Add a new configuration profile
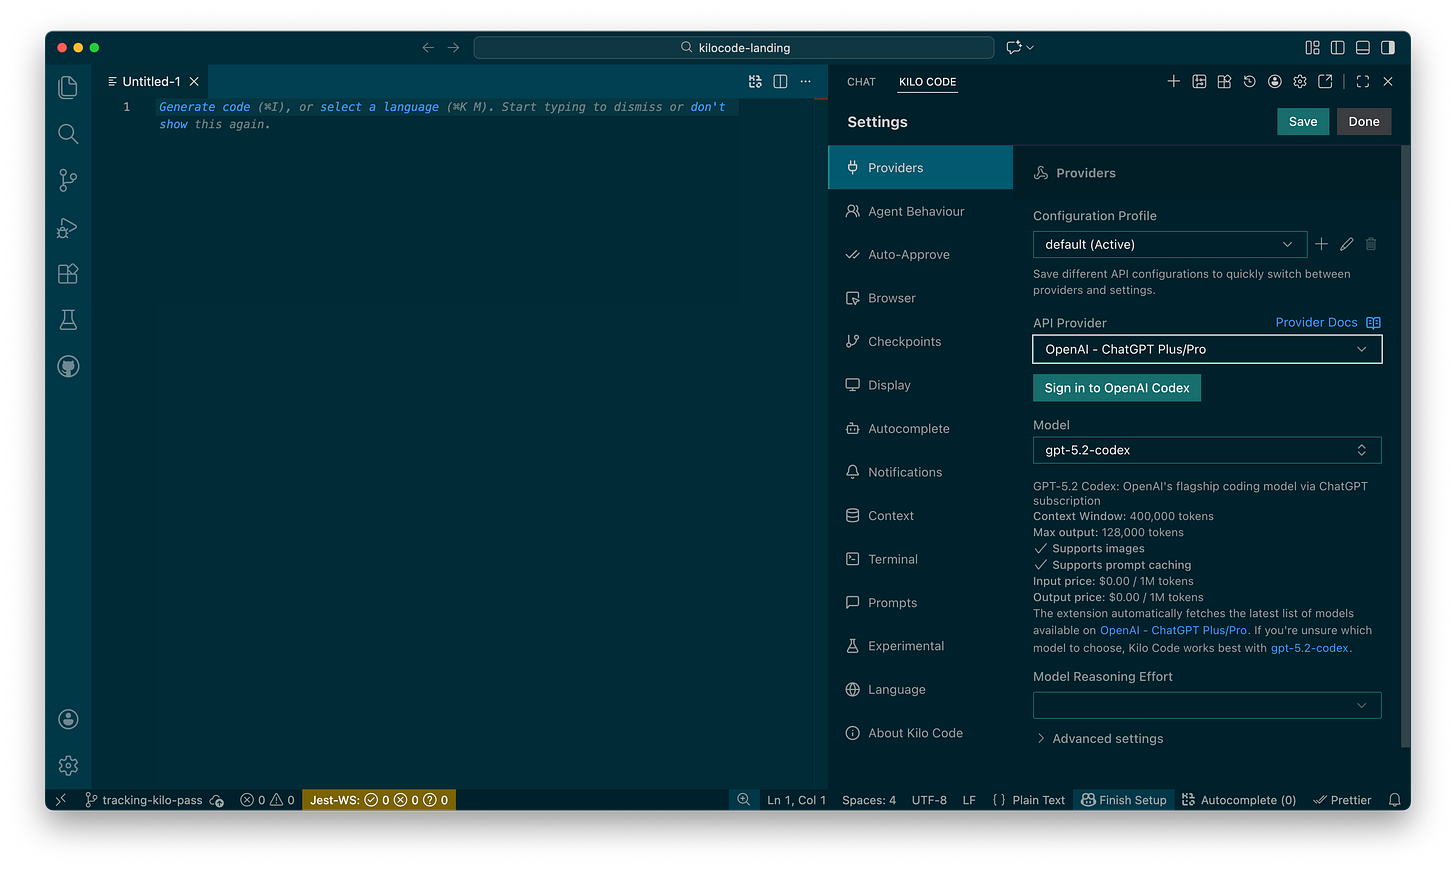Screen dimensions: 1456x870 (1321, 244)
